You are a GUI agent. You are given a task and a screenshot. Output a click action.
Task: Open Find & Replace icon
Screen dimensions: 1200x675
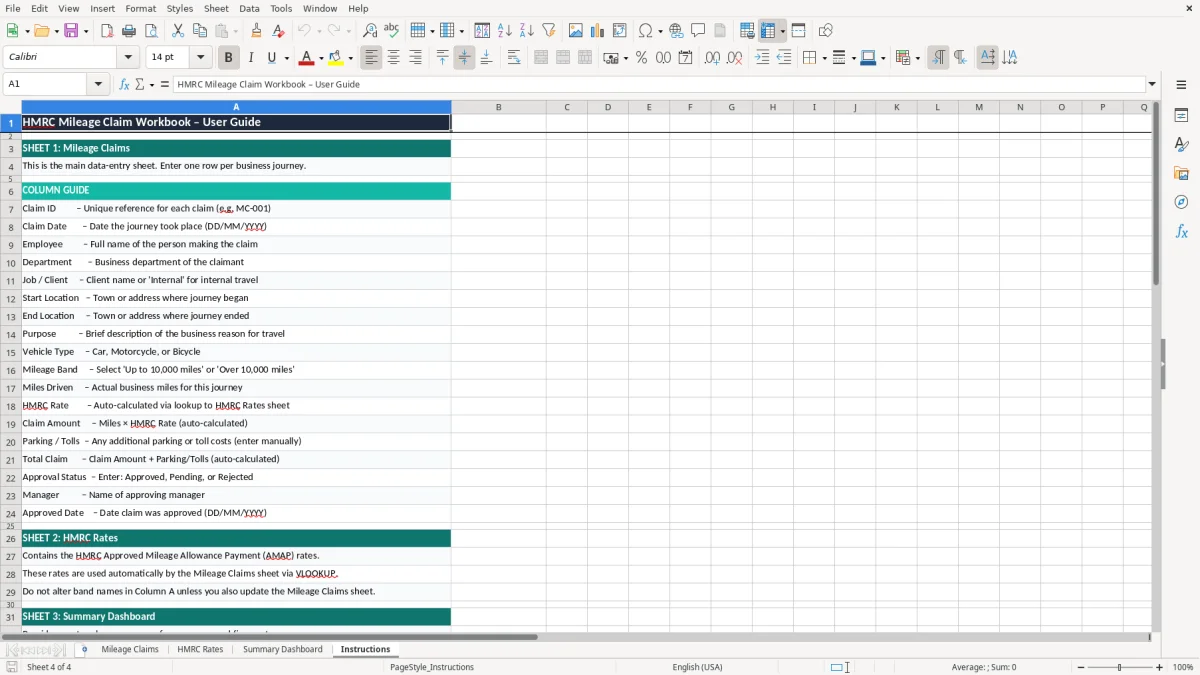point(370,31)
